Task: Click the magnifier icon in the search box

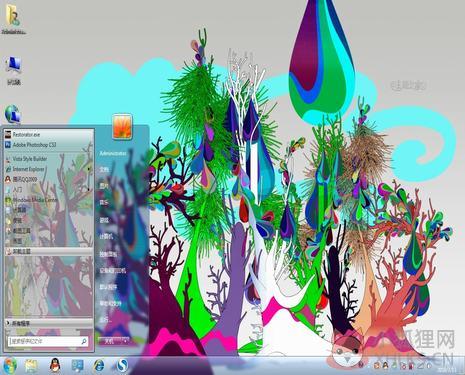Action: pyautogui.click(x=84, y=341)
